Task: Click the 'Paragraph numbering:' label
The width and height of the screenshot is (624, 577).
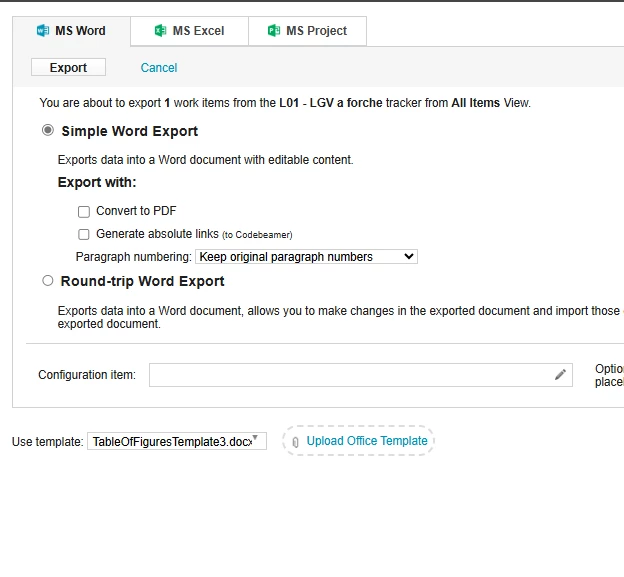Action: [x=134, y=257]
